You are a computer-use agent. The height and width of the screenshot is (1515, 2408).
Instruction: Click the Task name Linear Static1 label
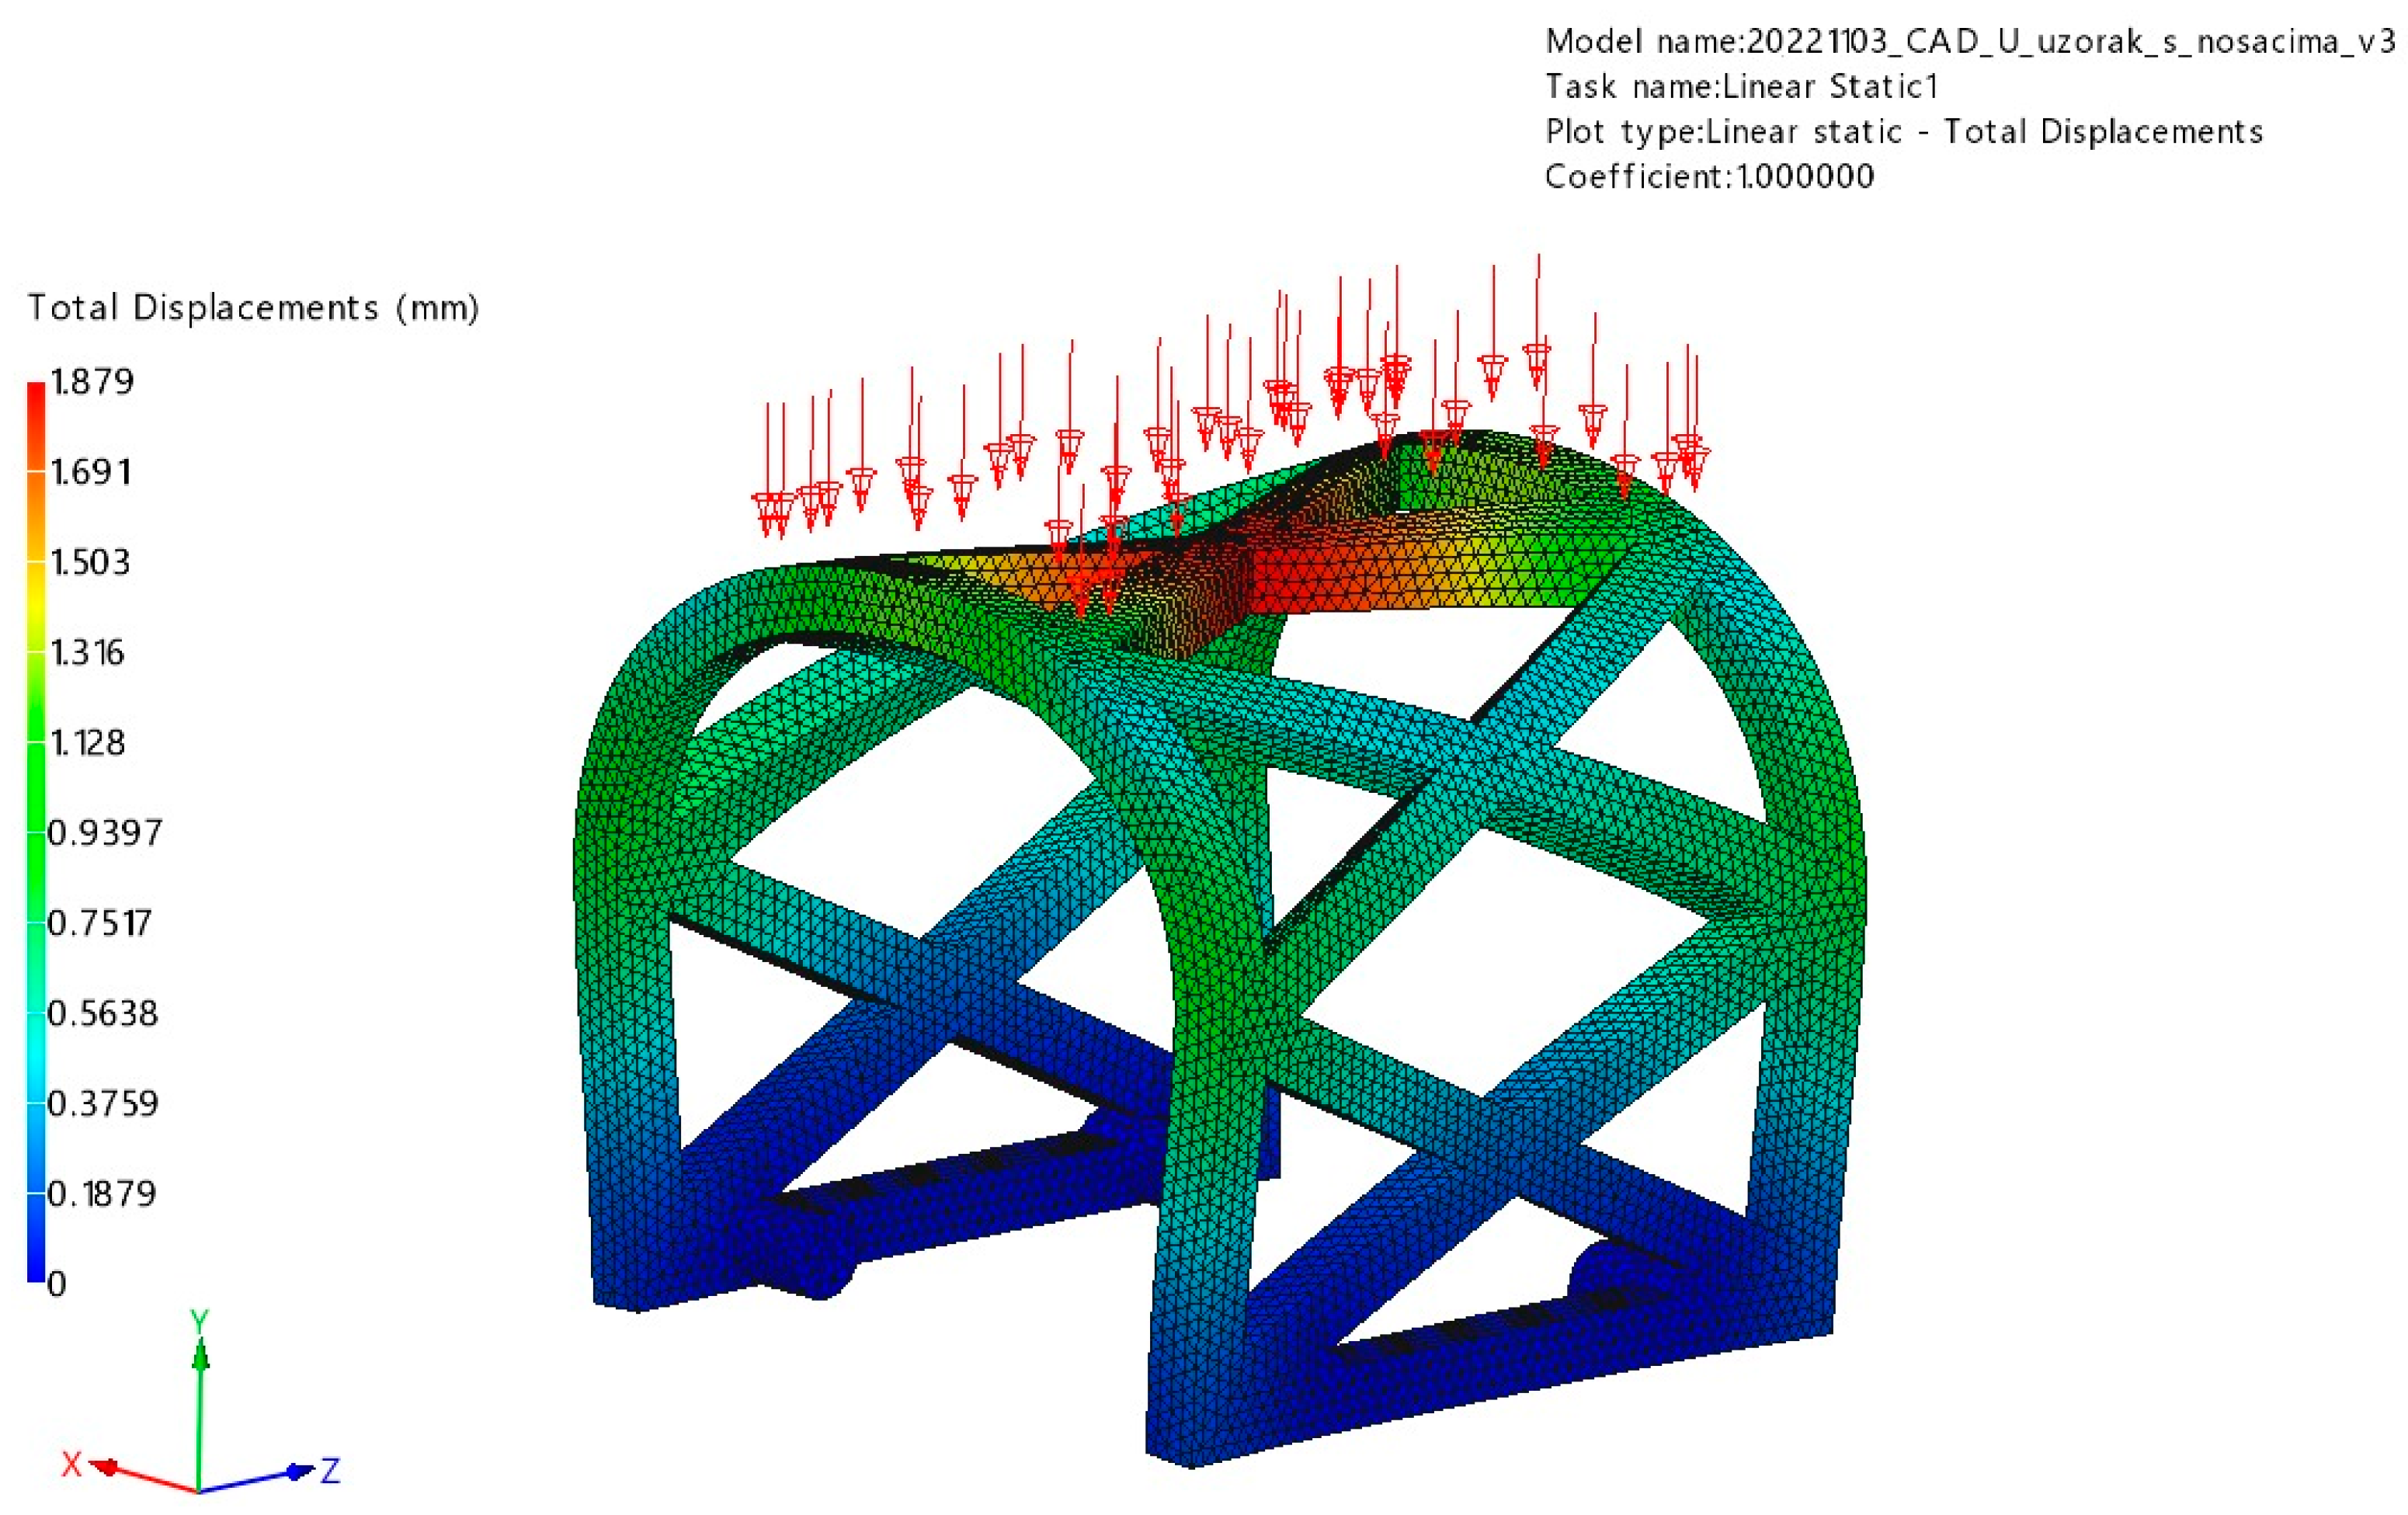pyautogui.click(x=1741, y=87)
